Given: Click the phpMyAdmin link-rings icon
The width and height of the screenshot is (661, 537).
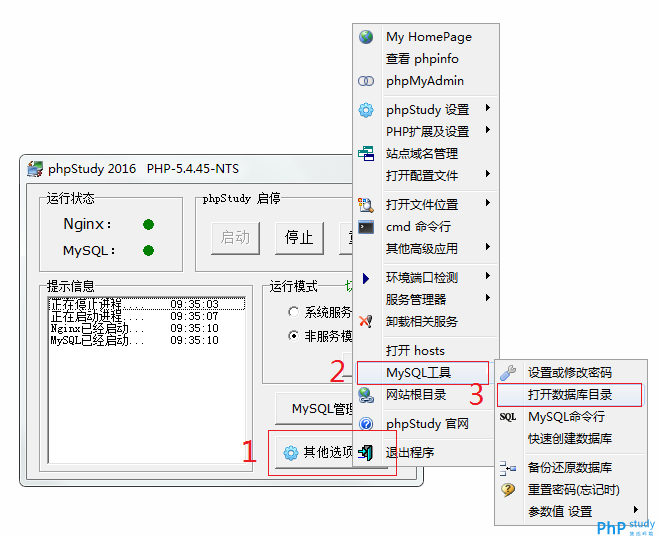Looking at the screenshot, I should (366, 81).
